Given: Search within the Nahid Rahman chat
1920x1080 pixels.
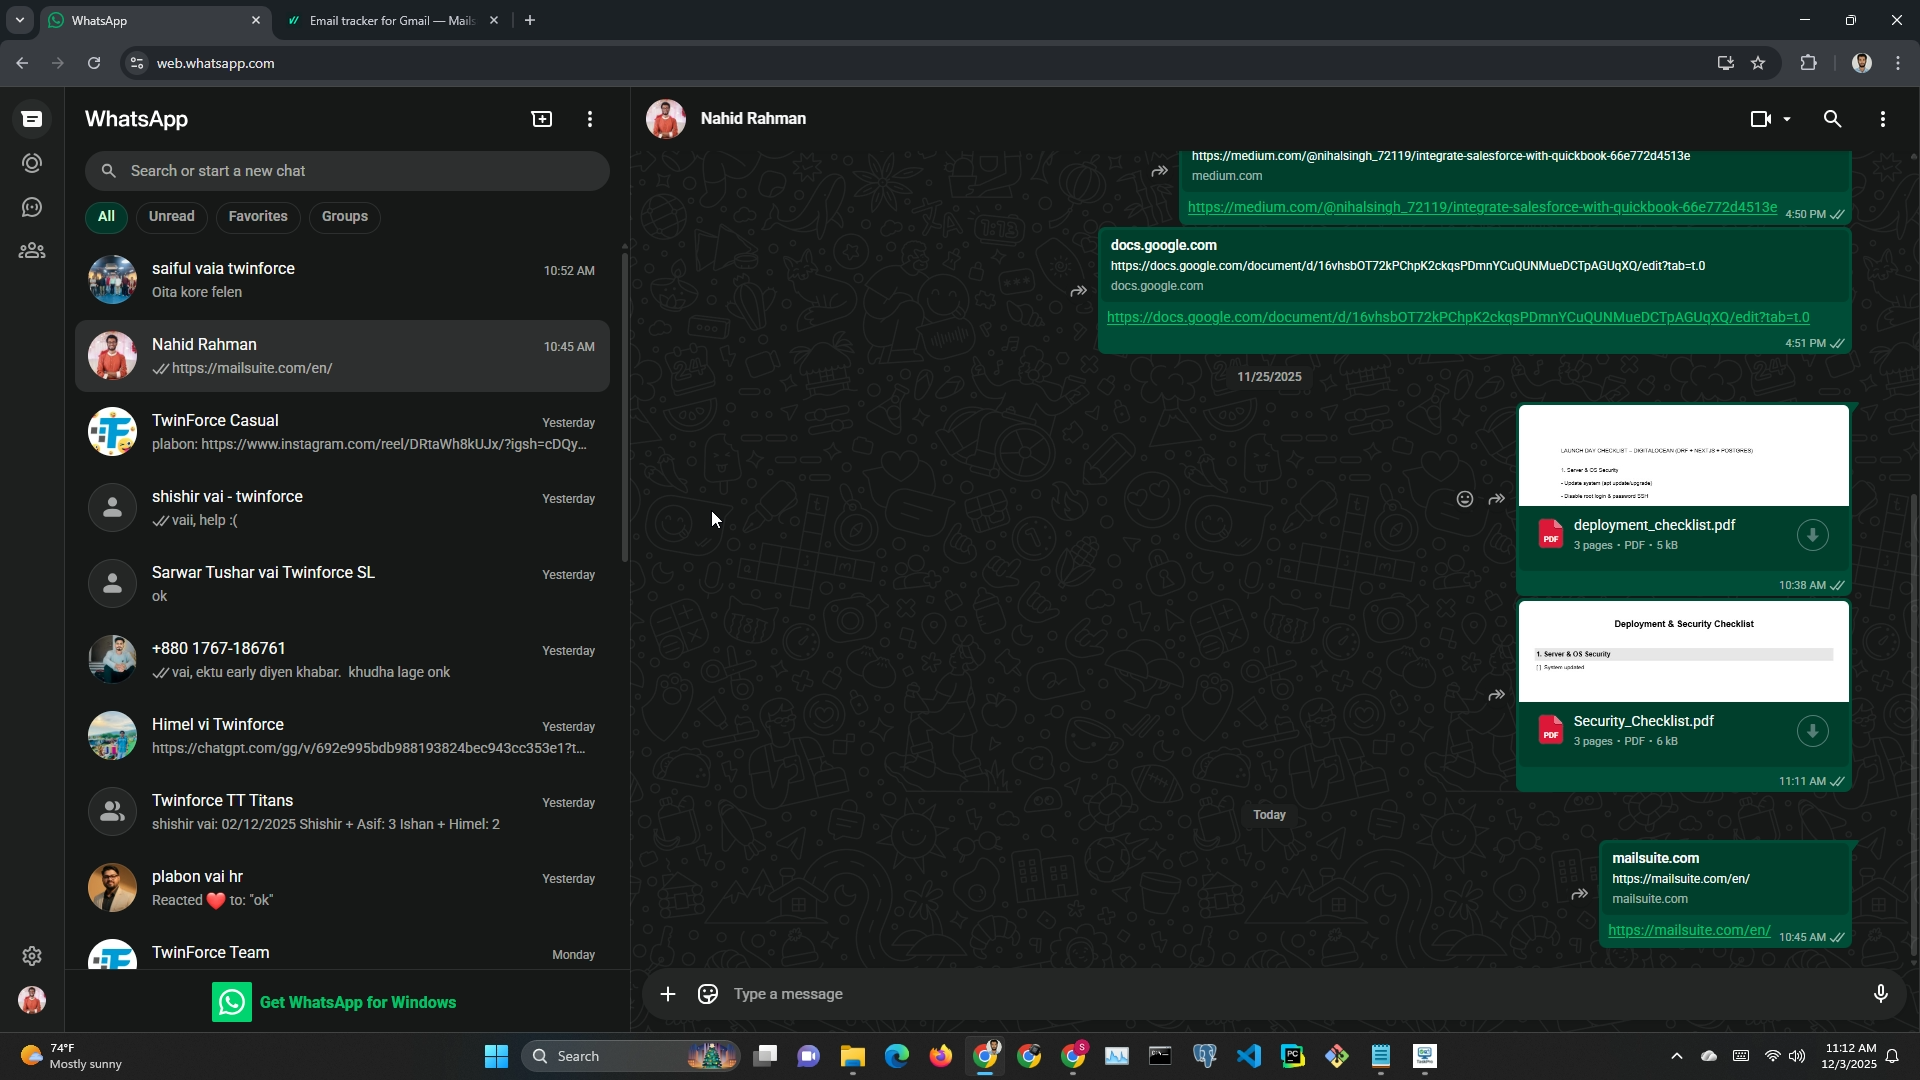Looking at the screenshot, I should click(1832, 119).
